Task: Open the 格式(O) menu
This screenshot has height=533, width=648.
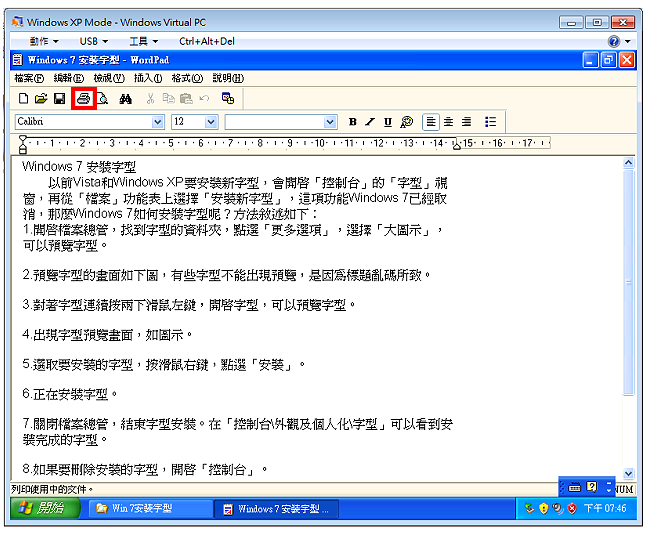Action: (x=187, y=78)
